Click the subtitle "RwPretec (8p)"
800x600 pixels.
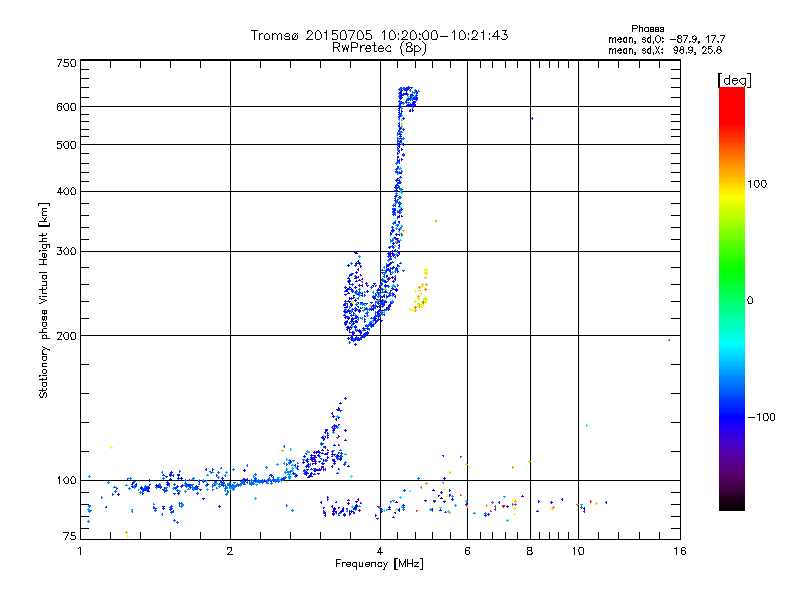point(379,48)
